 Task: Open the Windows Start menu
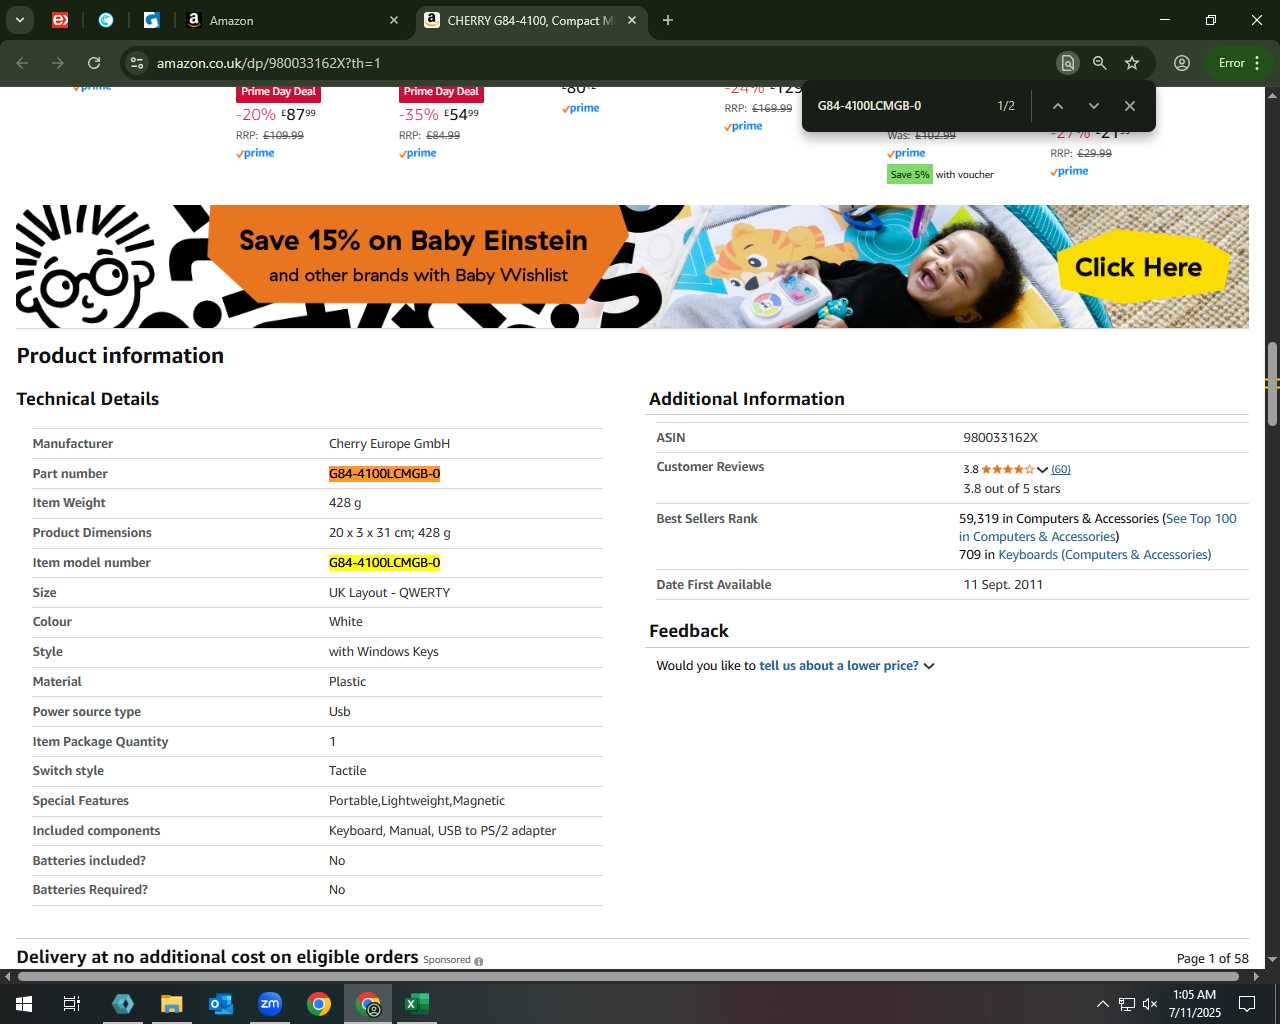tap(24, 1004)
